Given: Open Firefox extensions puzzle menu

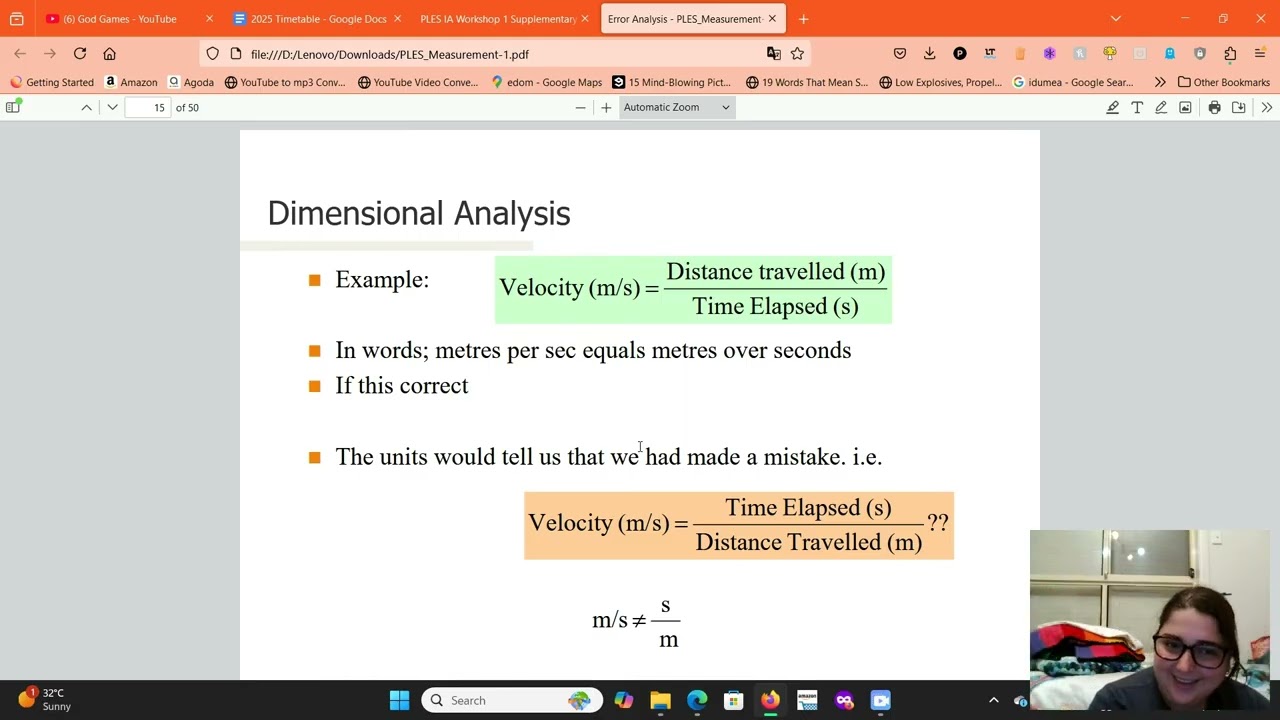Looking at the screenshot, I should (1230, 54).
